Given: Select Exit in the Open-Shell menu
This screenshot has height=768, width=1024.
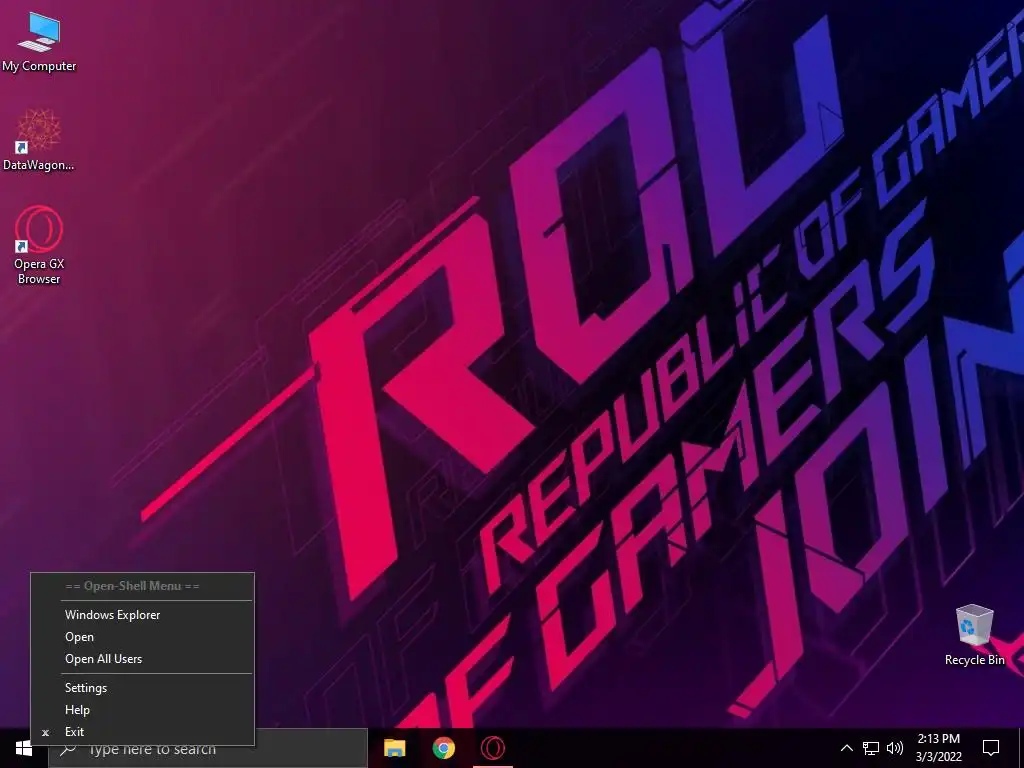Looking at the screenshot, I should click(142, 732).
